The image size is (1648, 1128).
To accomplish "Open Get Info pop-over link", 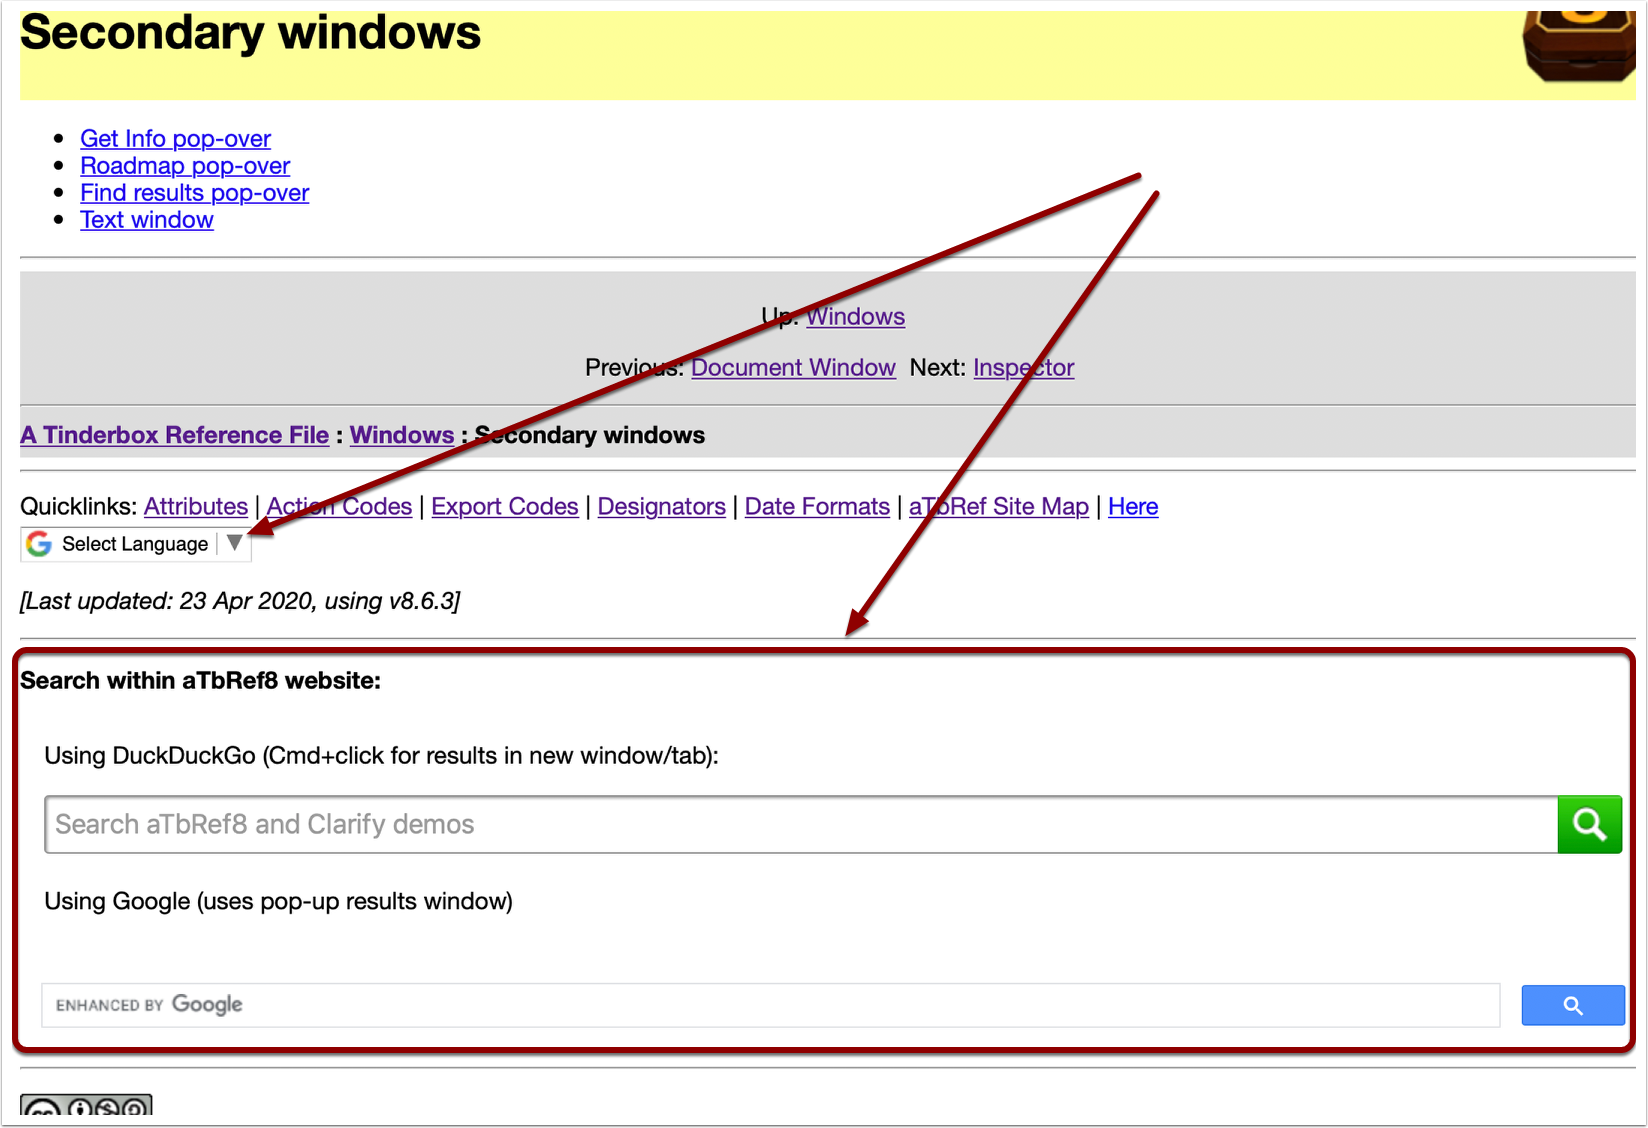I will click(x=175, y=139).
